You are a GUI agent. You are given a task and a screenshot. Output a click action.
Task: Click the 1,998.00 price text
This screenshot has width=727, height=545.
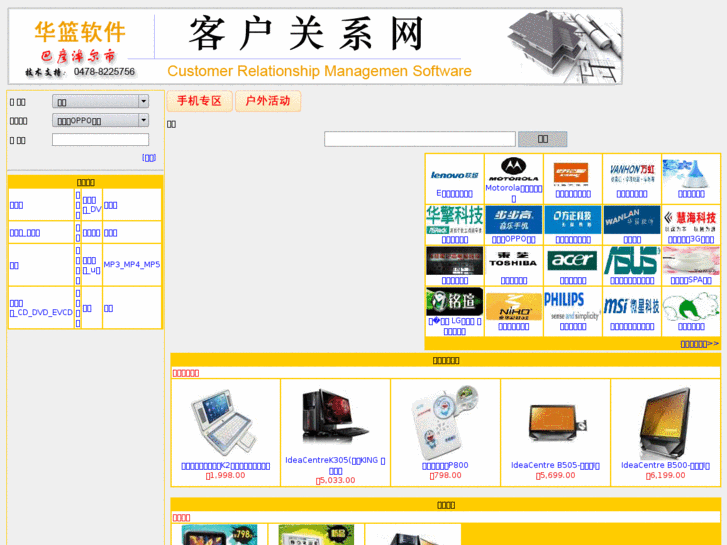(225, 475)
